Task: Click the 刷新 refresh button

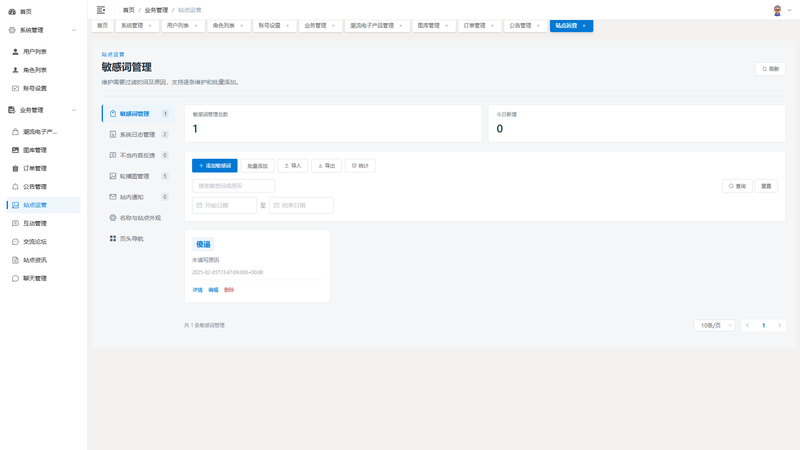Action: (770, 69)
